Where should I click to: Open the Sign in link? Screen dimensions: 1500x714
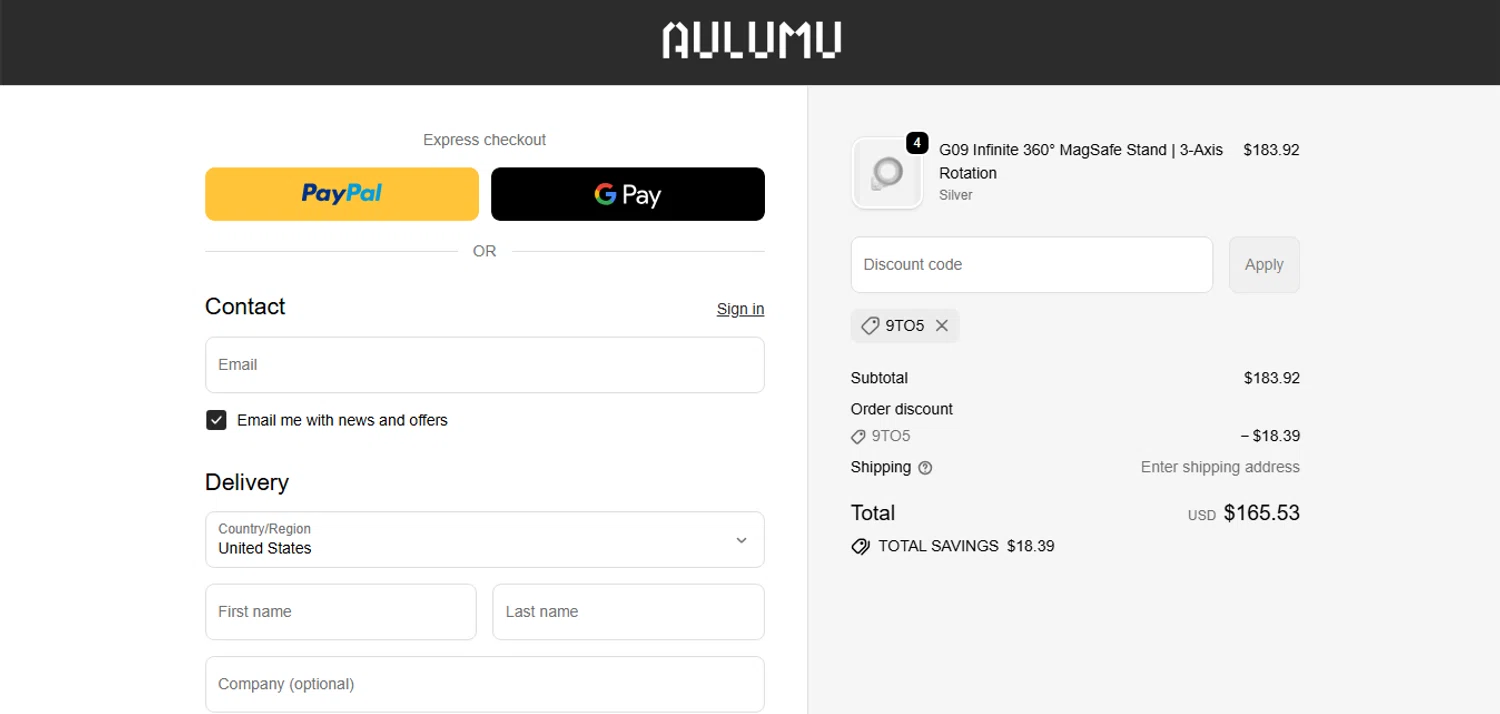(740, 309)
